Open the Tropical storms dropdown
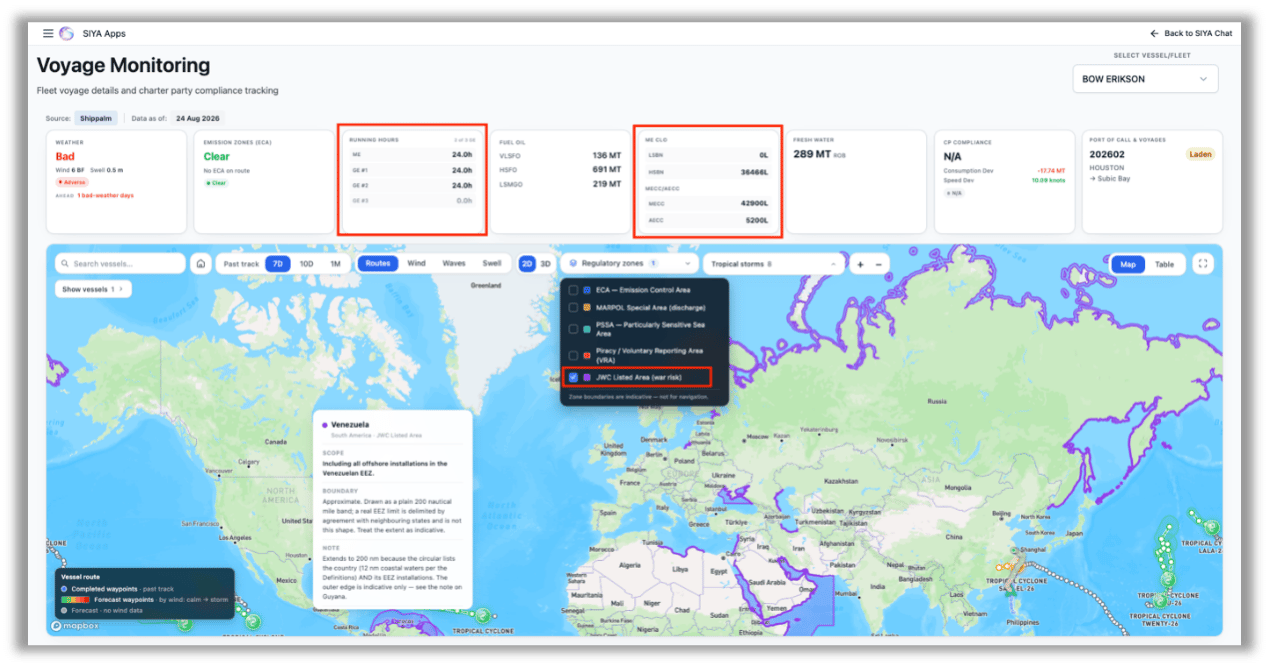Viewport: 1274px width, 672px height. [773, 264]
